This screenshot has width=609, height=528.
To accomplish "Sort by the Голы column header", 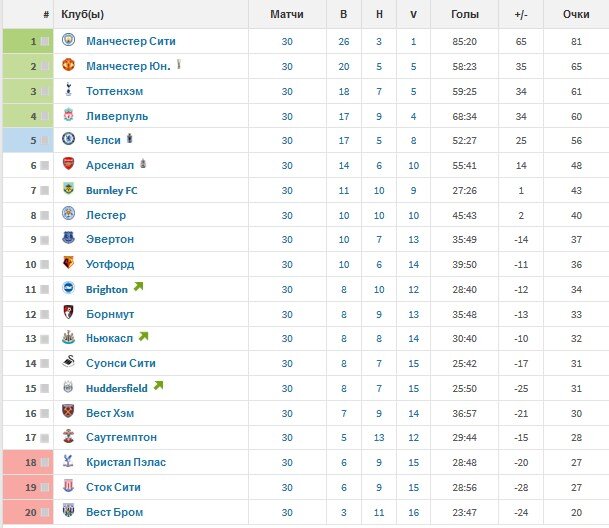I will (x=465, y=14).
